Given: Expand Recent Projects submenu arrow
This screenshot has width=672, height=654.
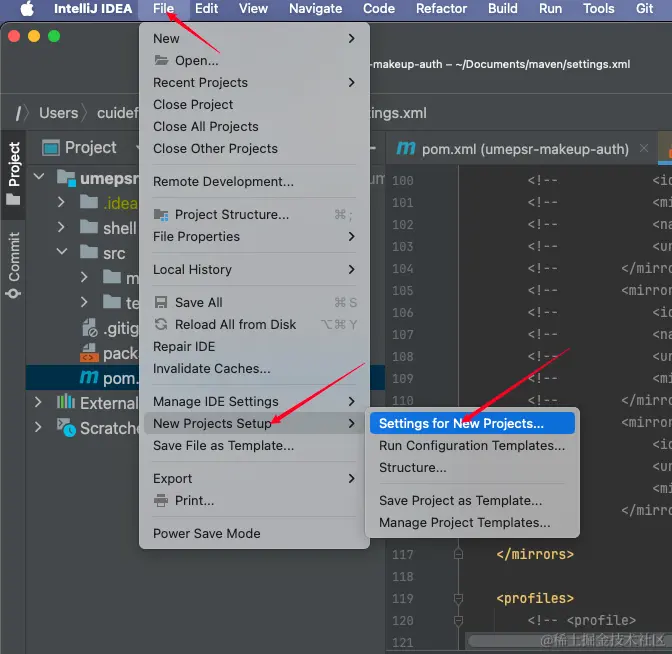Looking at the screenshot, I should [x=351, y=82].
